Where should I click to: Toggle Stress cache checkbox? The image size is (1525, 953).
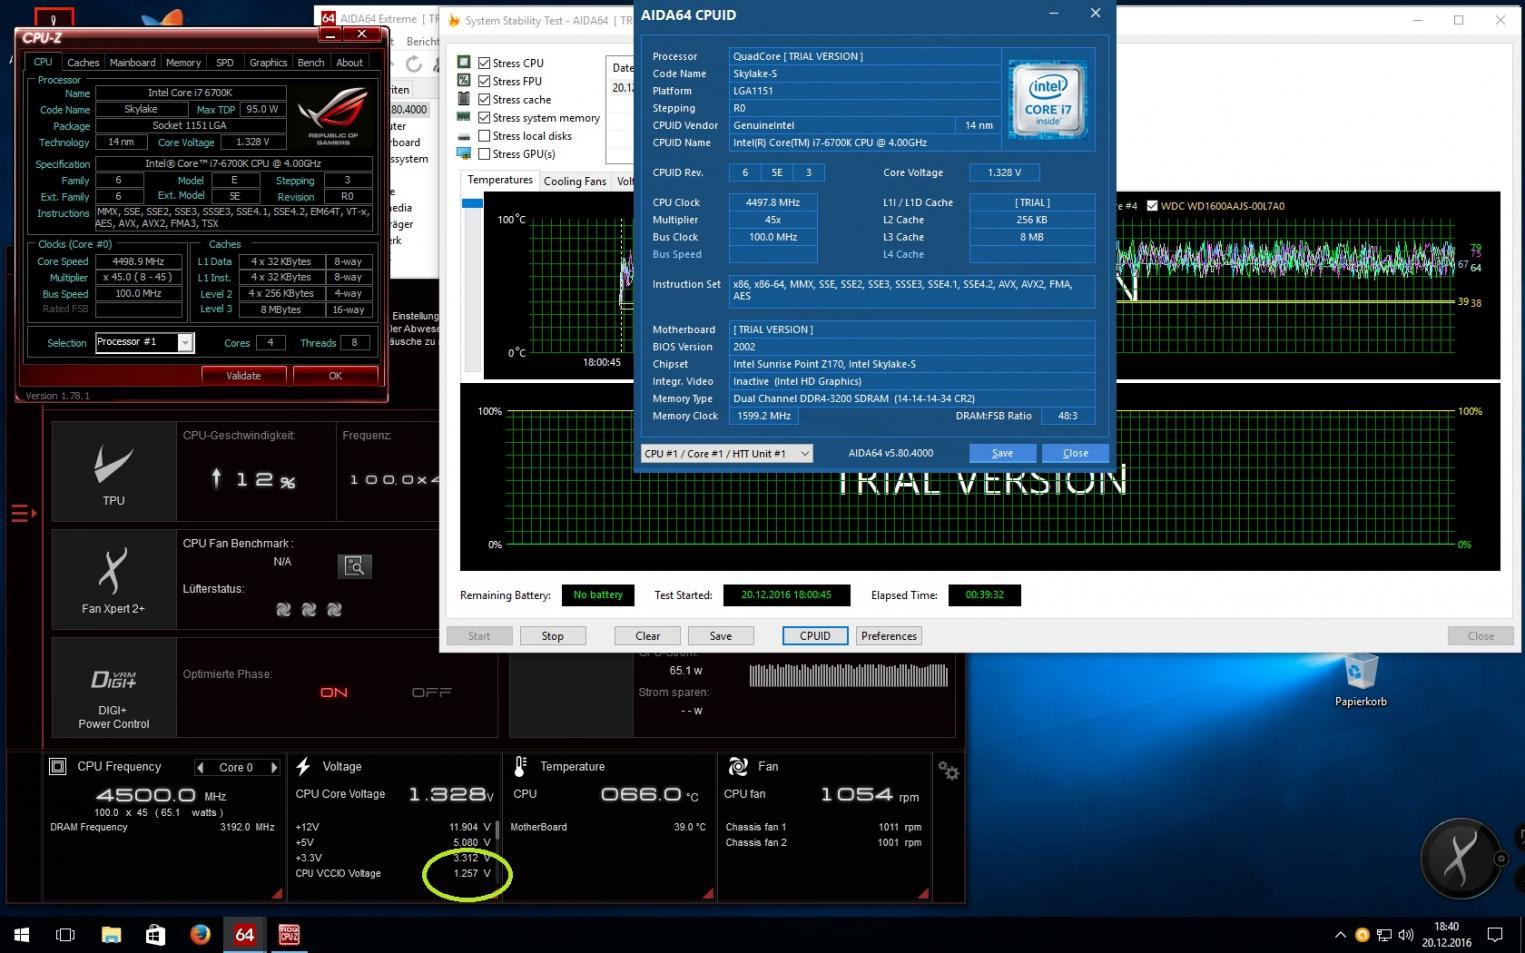click(484, 99)
